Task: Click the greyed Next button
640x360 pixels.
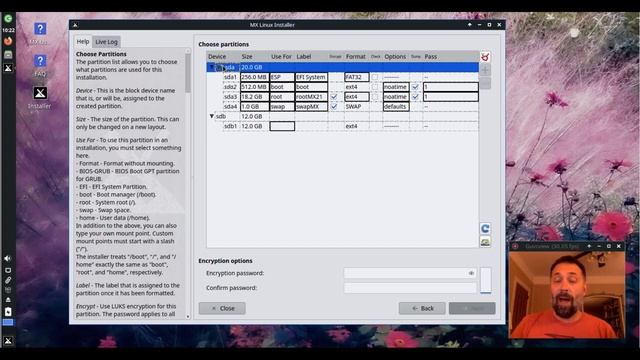Action: pos(472,308)
